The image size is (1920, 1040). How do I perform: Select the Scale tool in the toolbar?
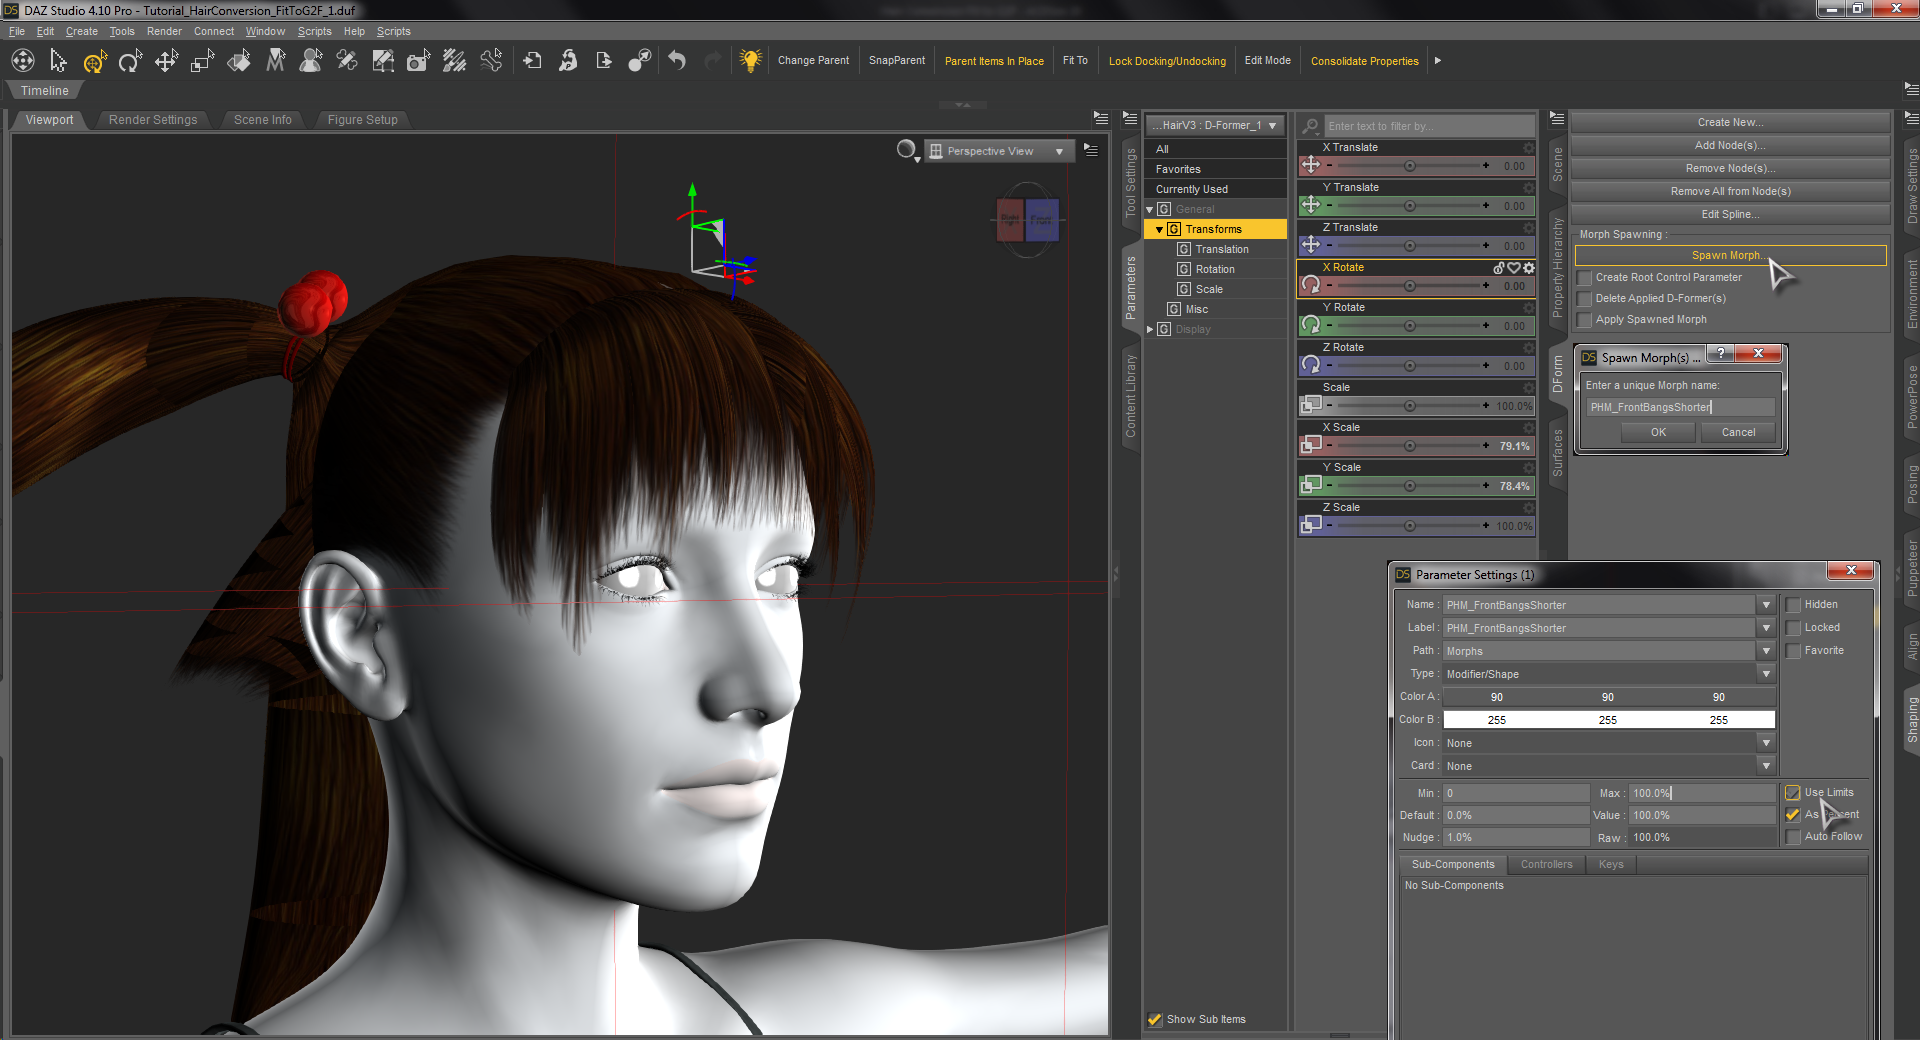pyautogui.click(x=203, y=61)
